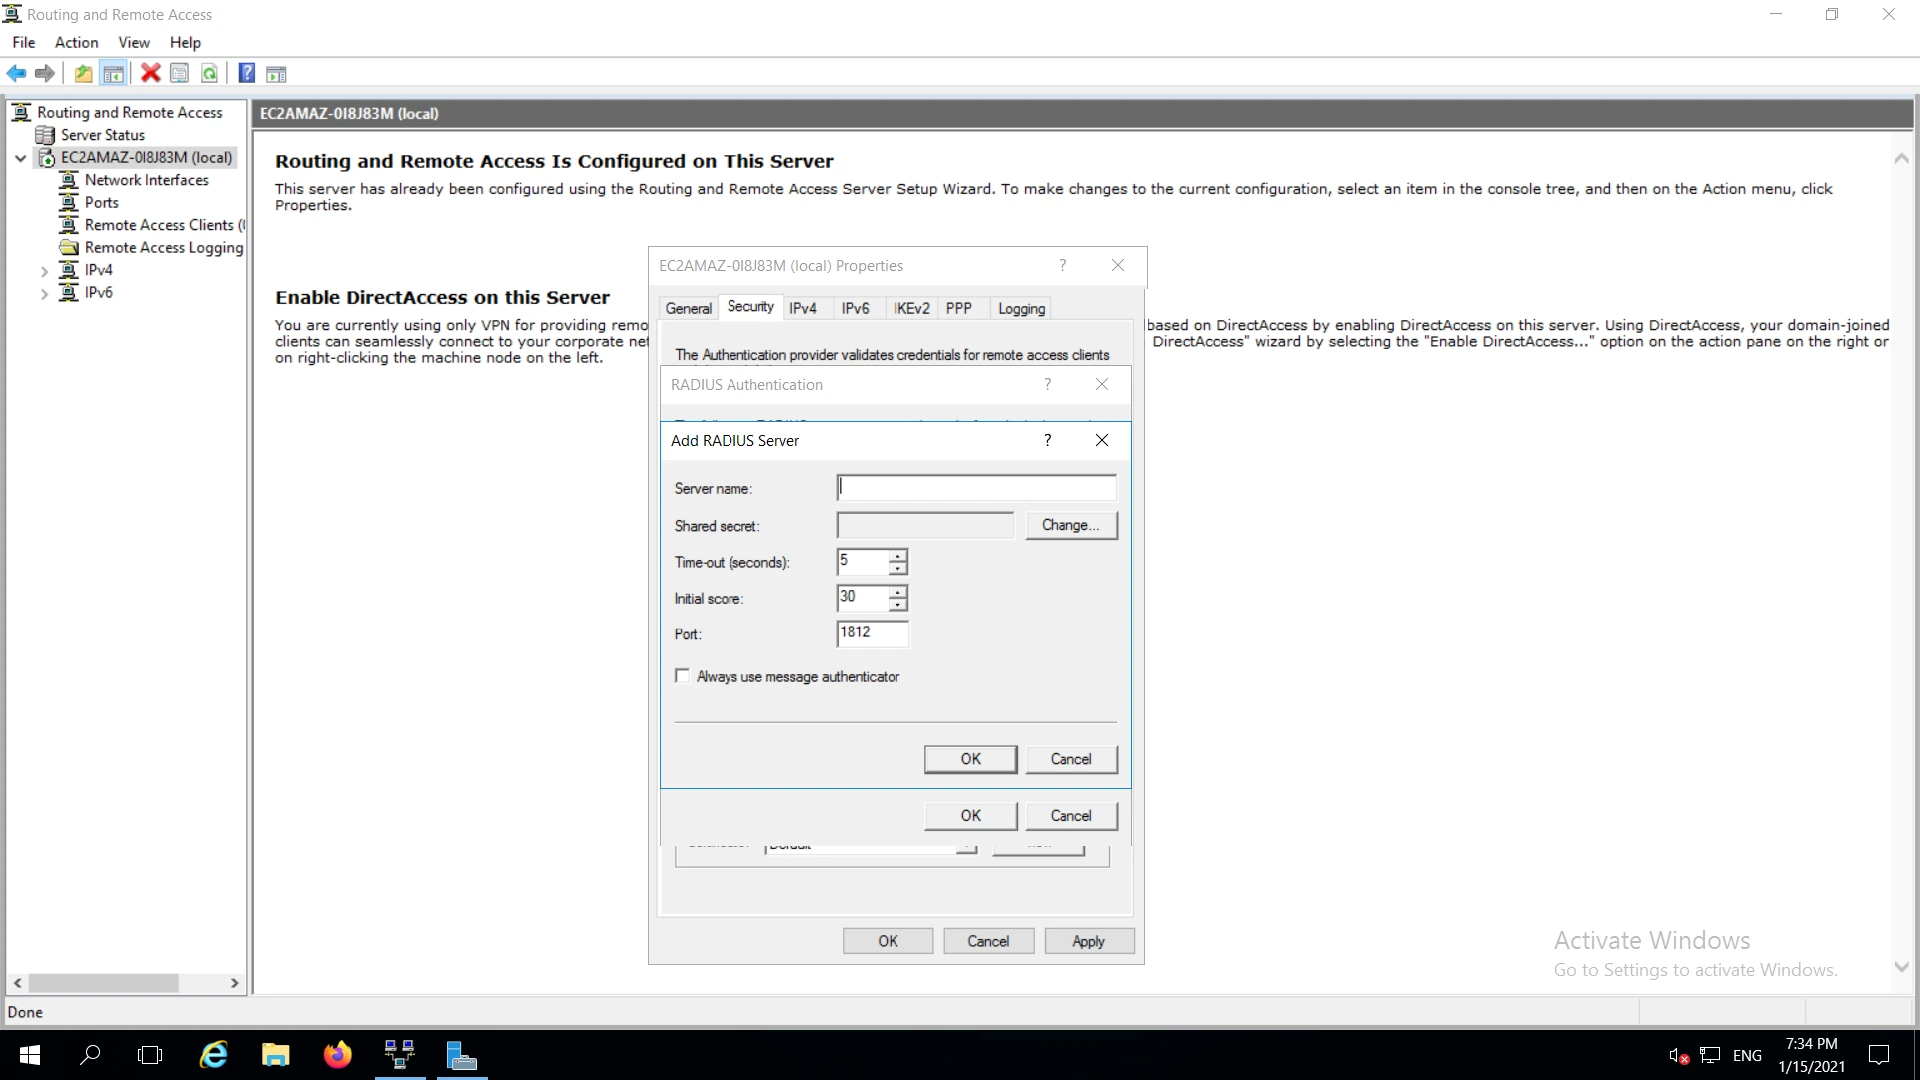Expand the IPv4 tree node

[x=44, y=269]
